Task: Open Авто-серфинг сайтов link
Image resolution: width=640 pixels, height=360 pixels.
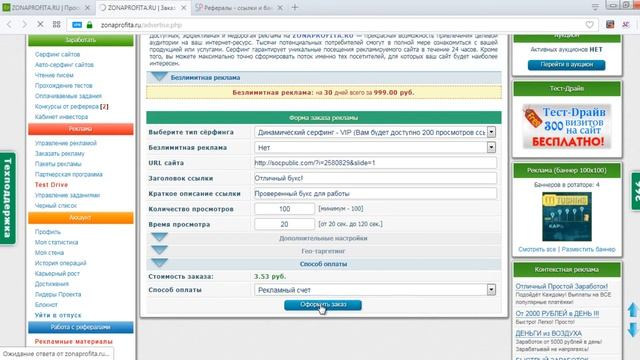Action: 64,64
